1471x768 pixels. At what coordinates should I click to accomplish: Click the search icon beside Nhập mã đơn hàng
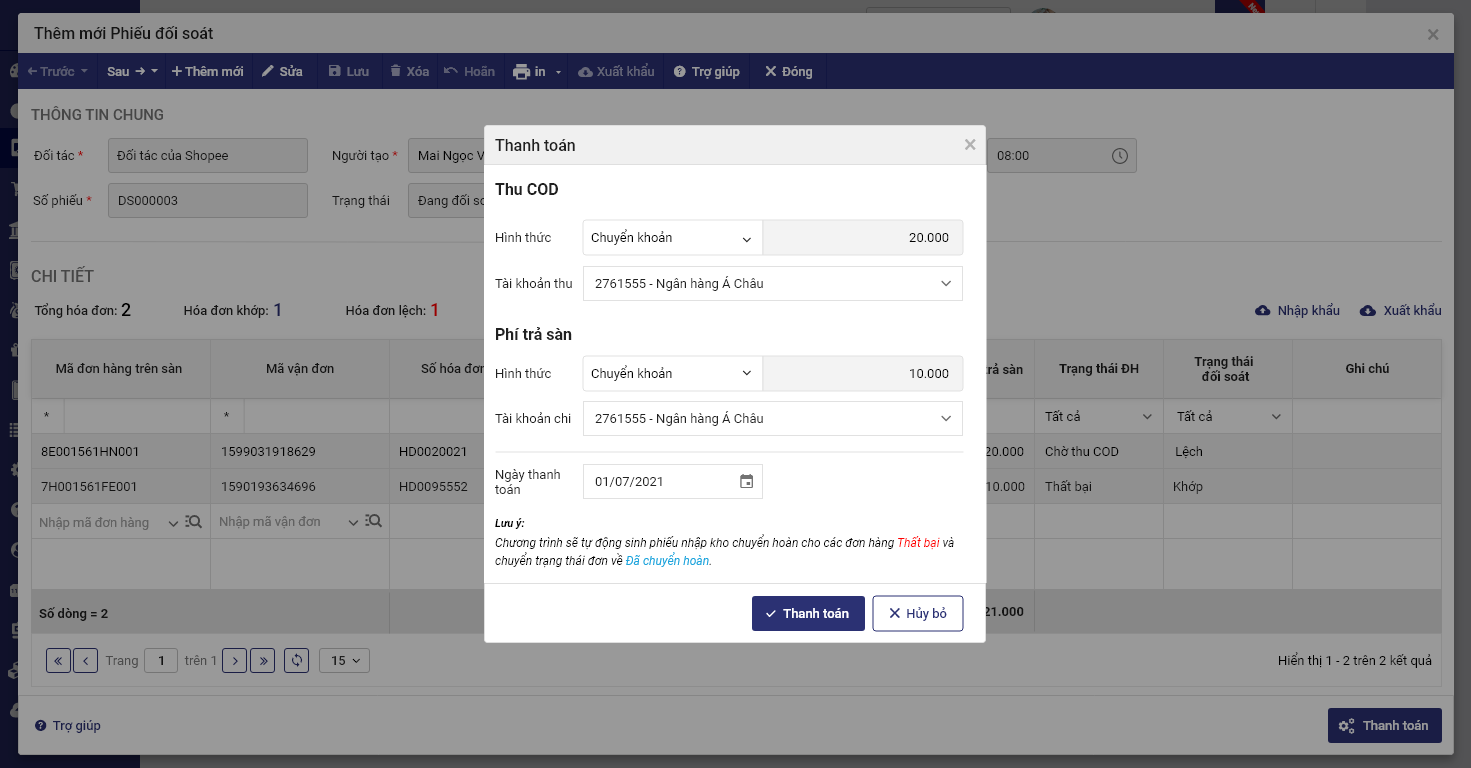194,522
